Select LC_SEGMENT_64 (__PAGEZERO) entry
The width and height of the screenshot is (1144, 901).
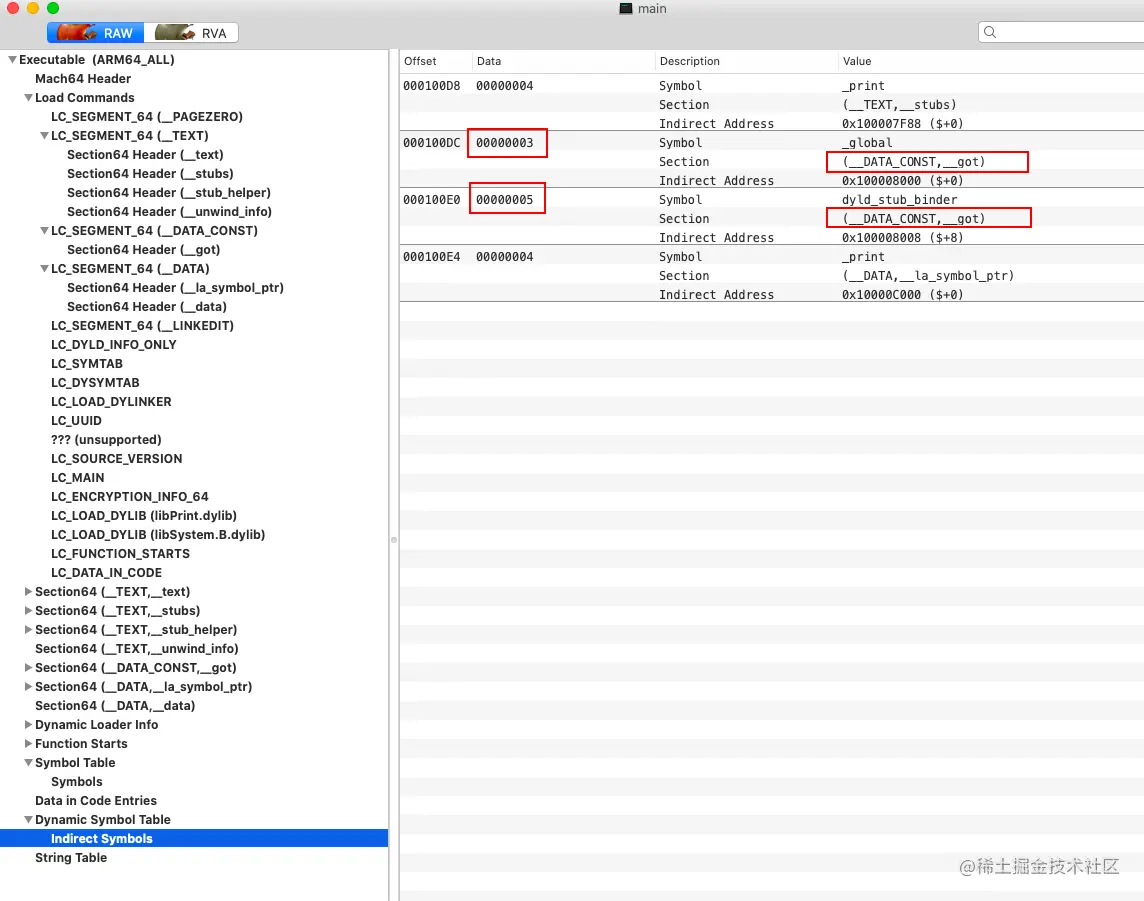147,117
